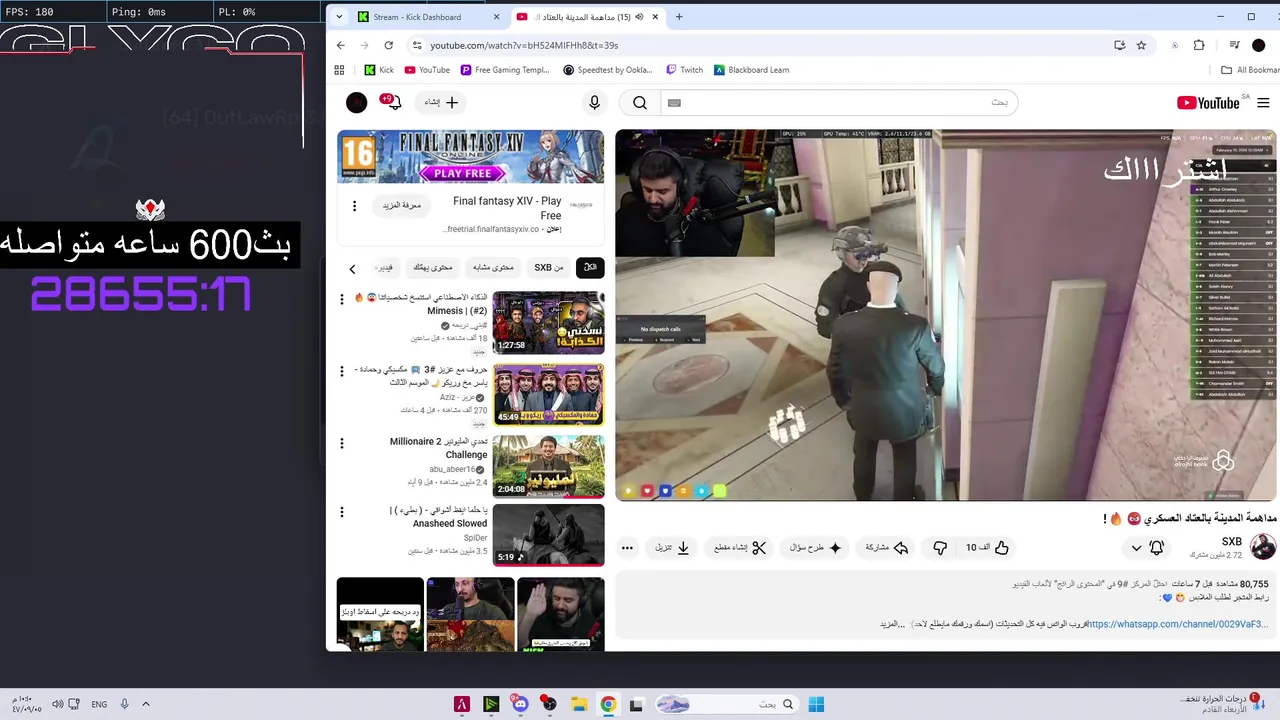Open Anasheed Slowed video thumbnail
This screenshot has height=720, width=1280.
(548, 535)
